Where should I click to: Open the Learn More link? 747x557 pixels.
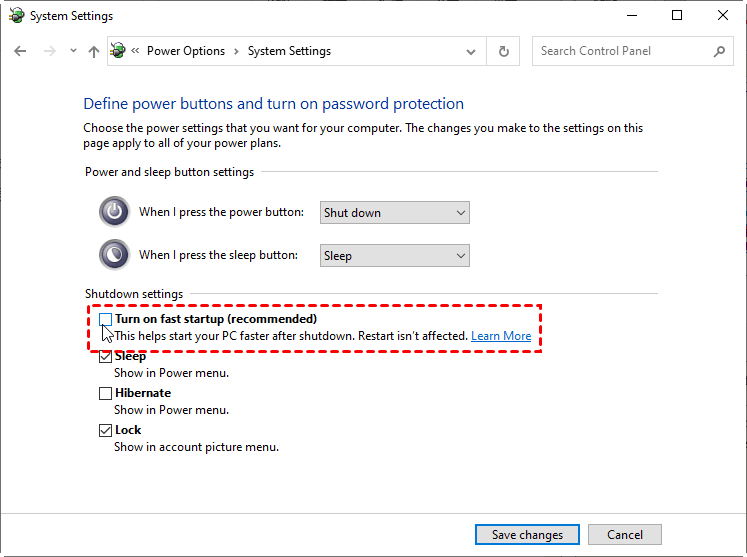click(501, 336)
